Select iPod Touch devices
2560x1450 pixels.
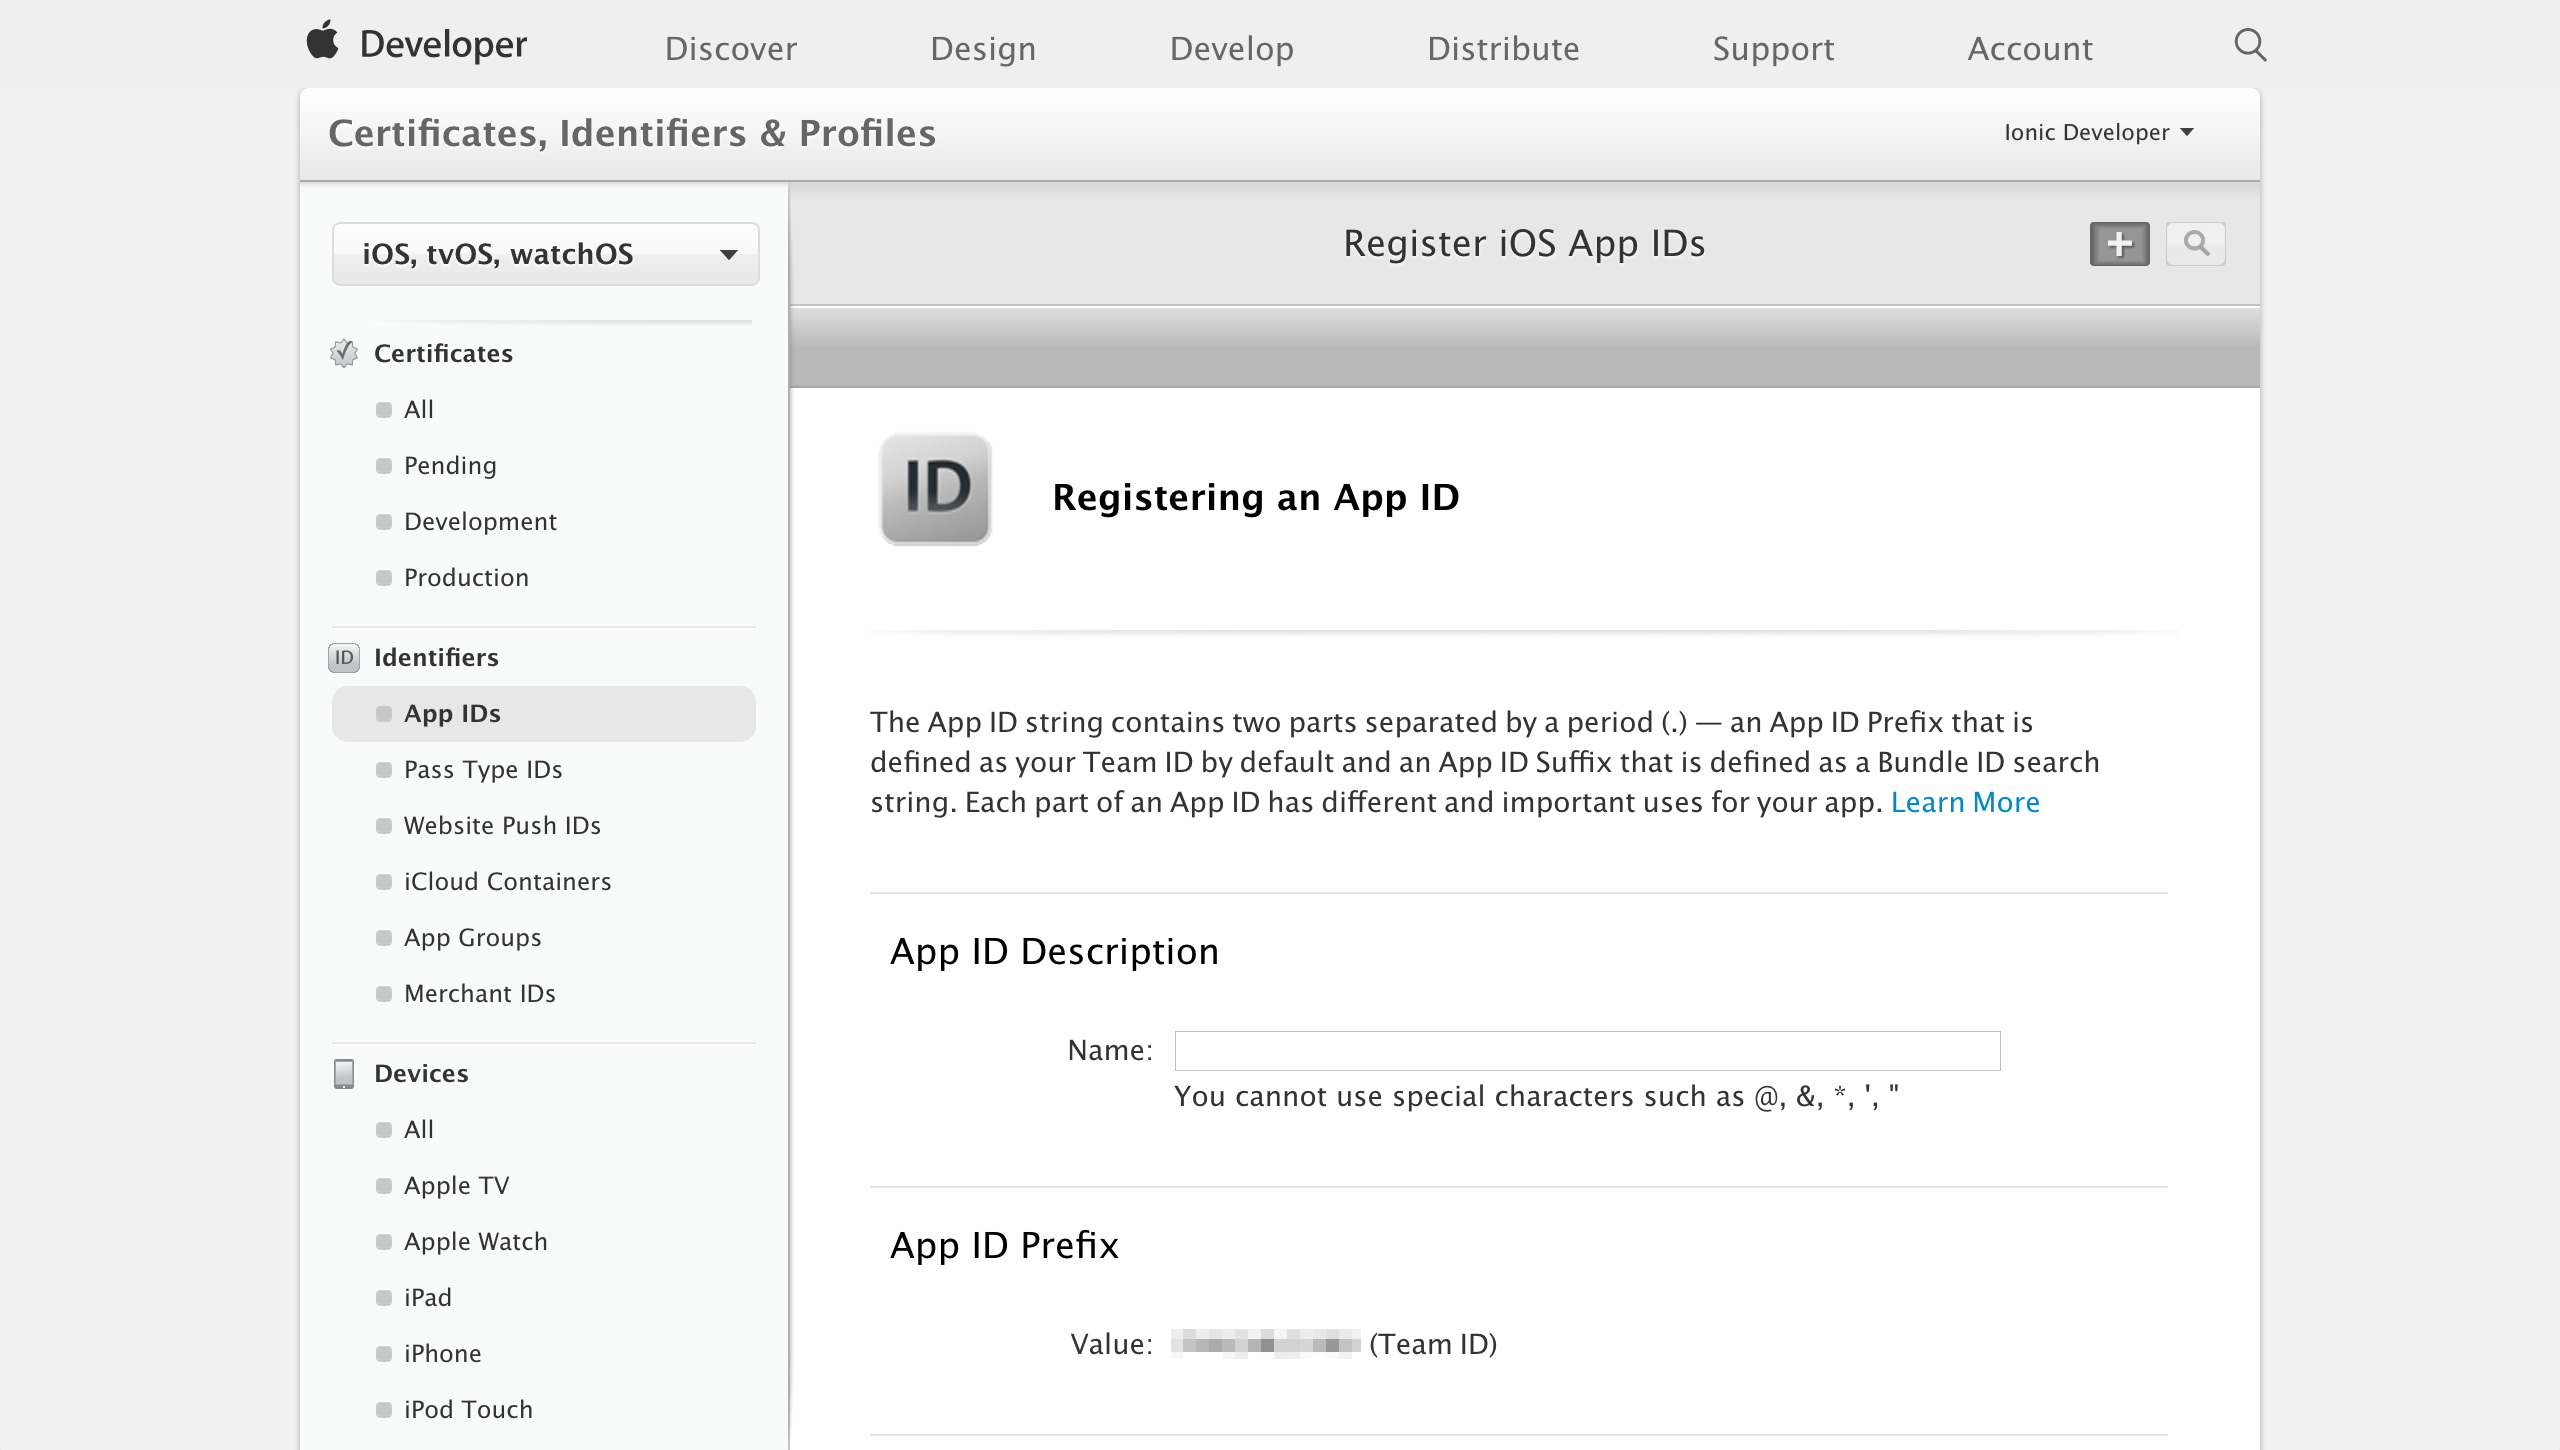point(468,1409)
